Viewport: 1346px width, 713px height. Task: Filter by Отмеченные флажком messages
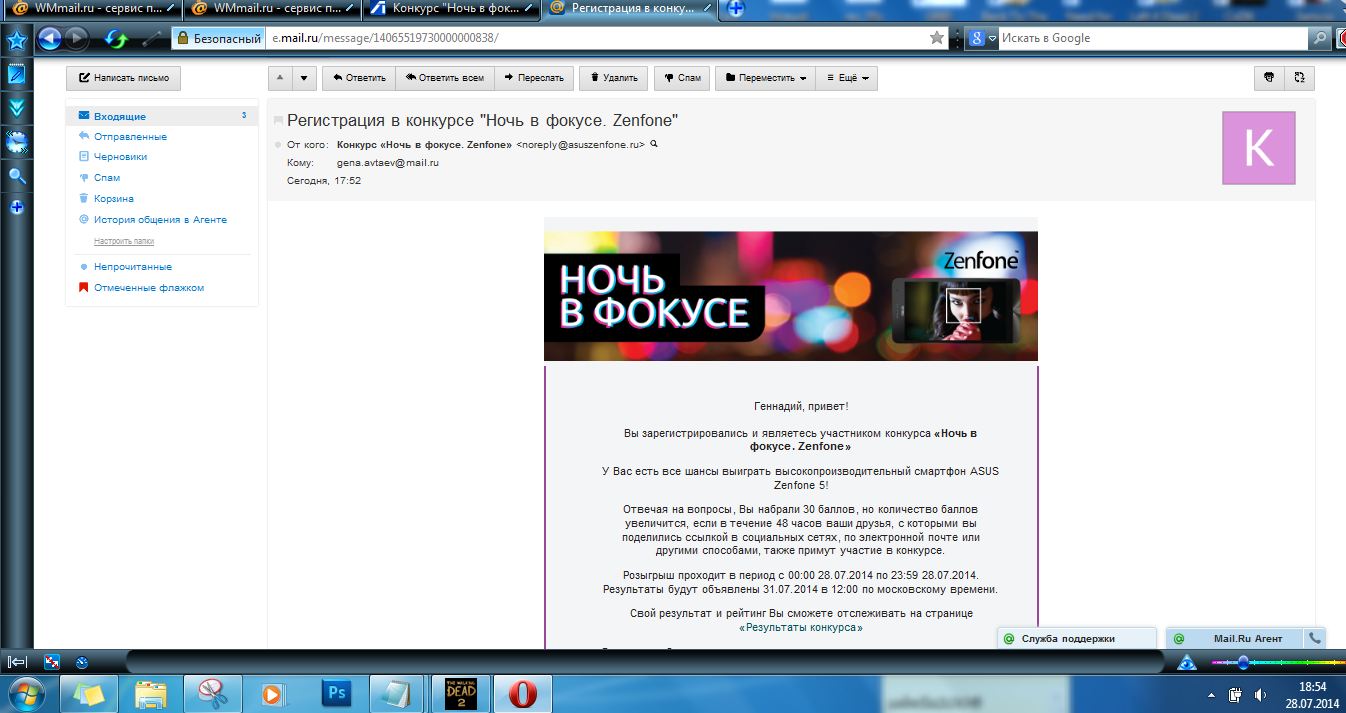coord(149,288)
